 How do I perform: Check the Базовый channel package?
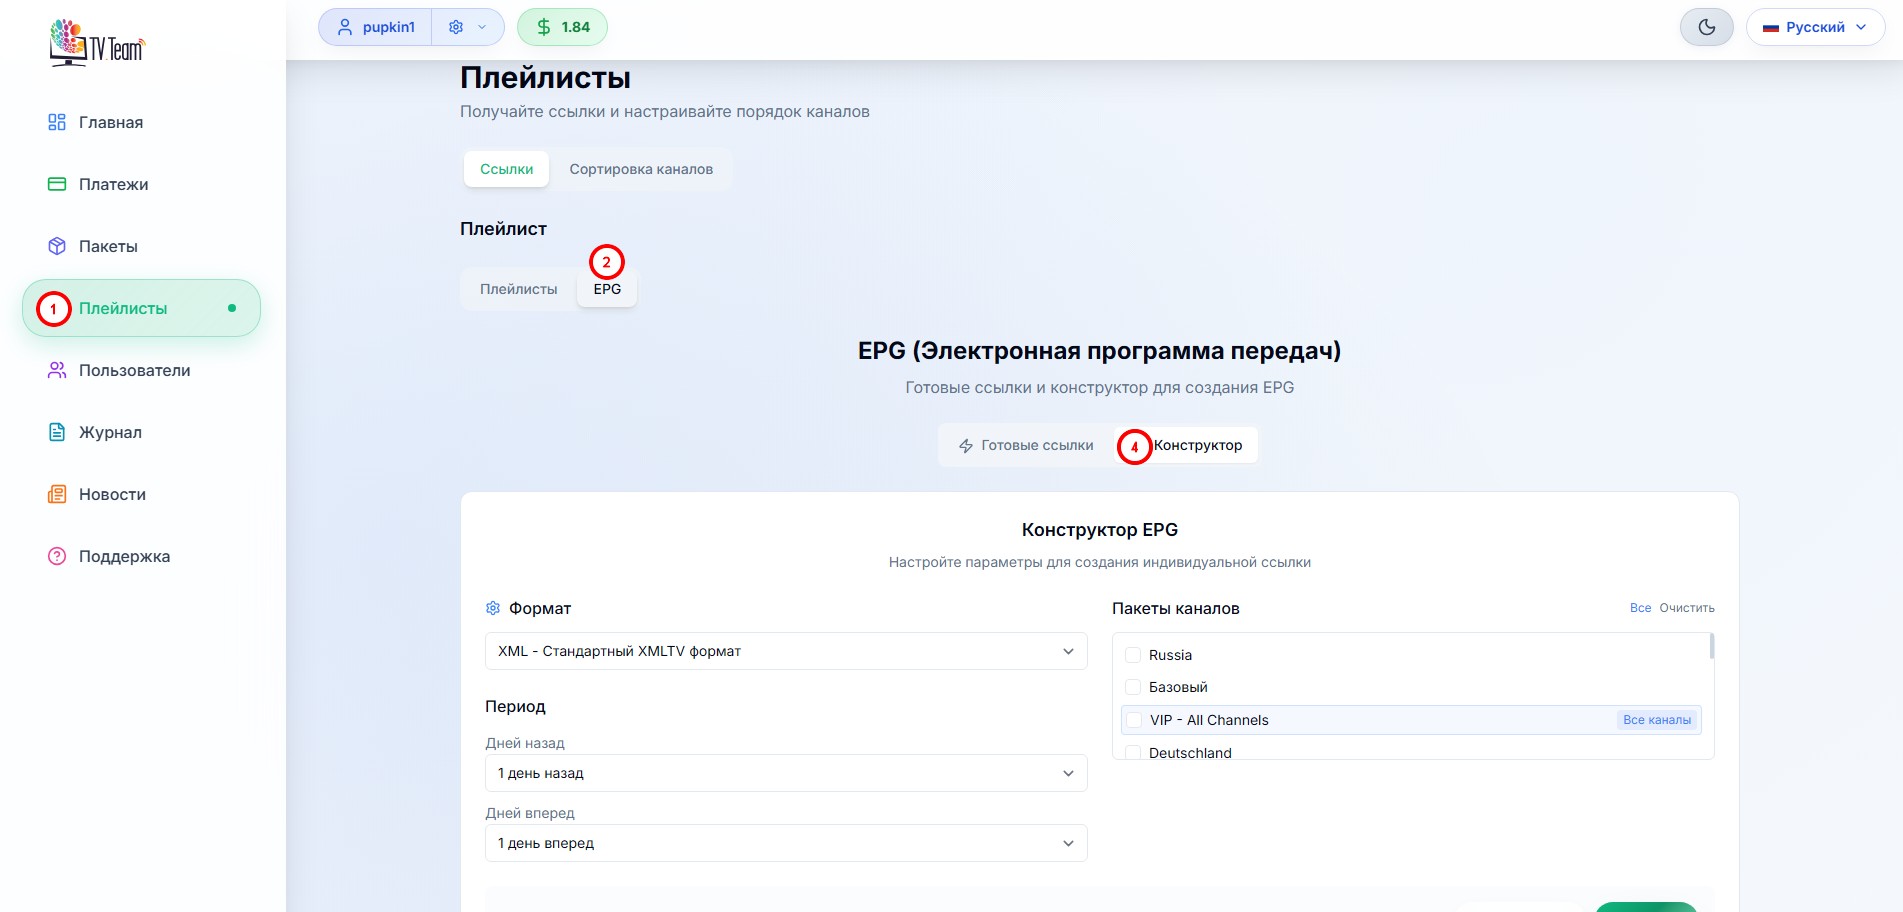pyautogui.click(x=1133, y=687)
